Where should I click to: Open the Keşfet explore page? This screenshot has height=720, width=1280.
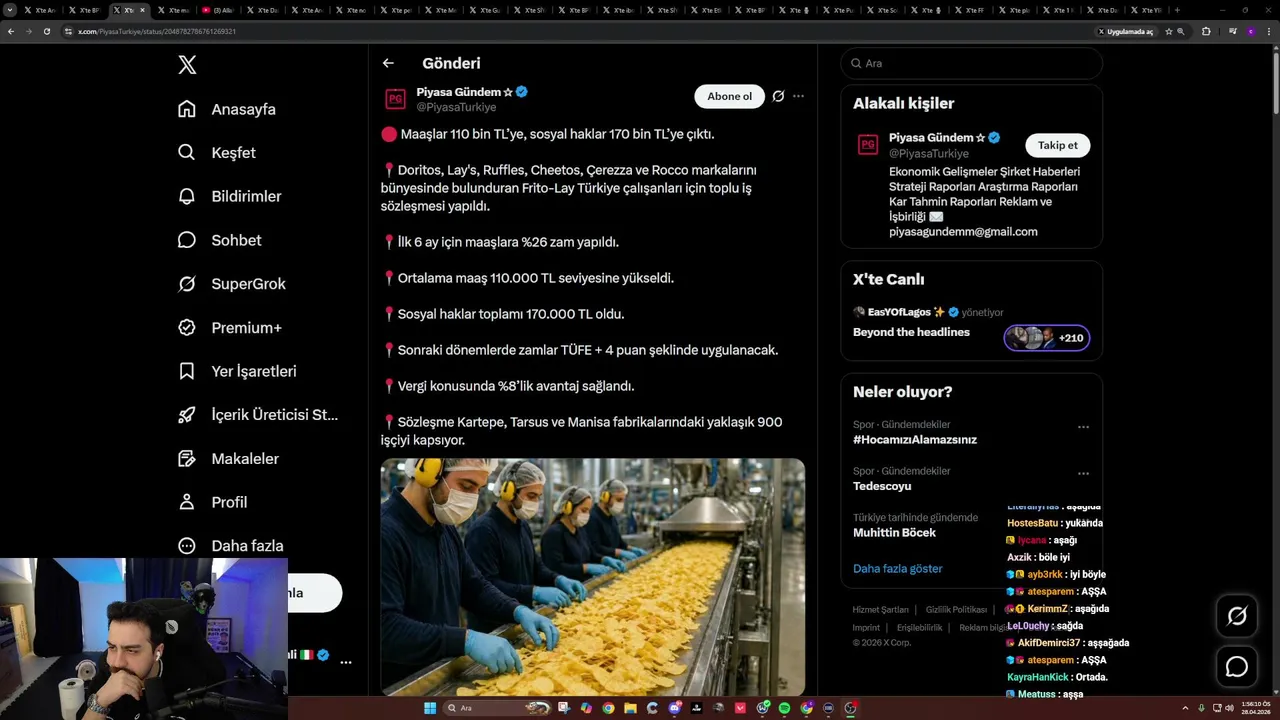(x=216, y=153)
